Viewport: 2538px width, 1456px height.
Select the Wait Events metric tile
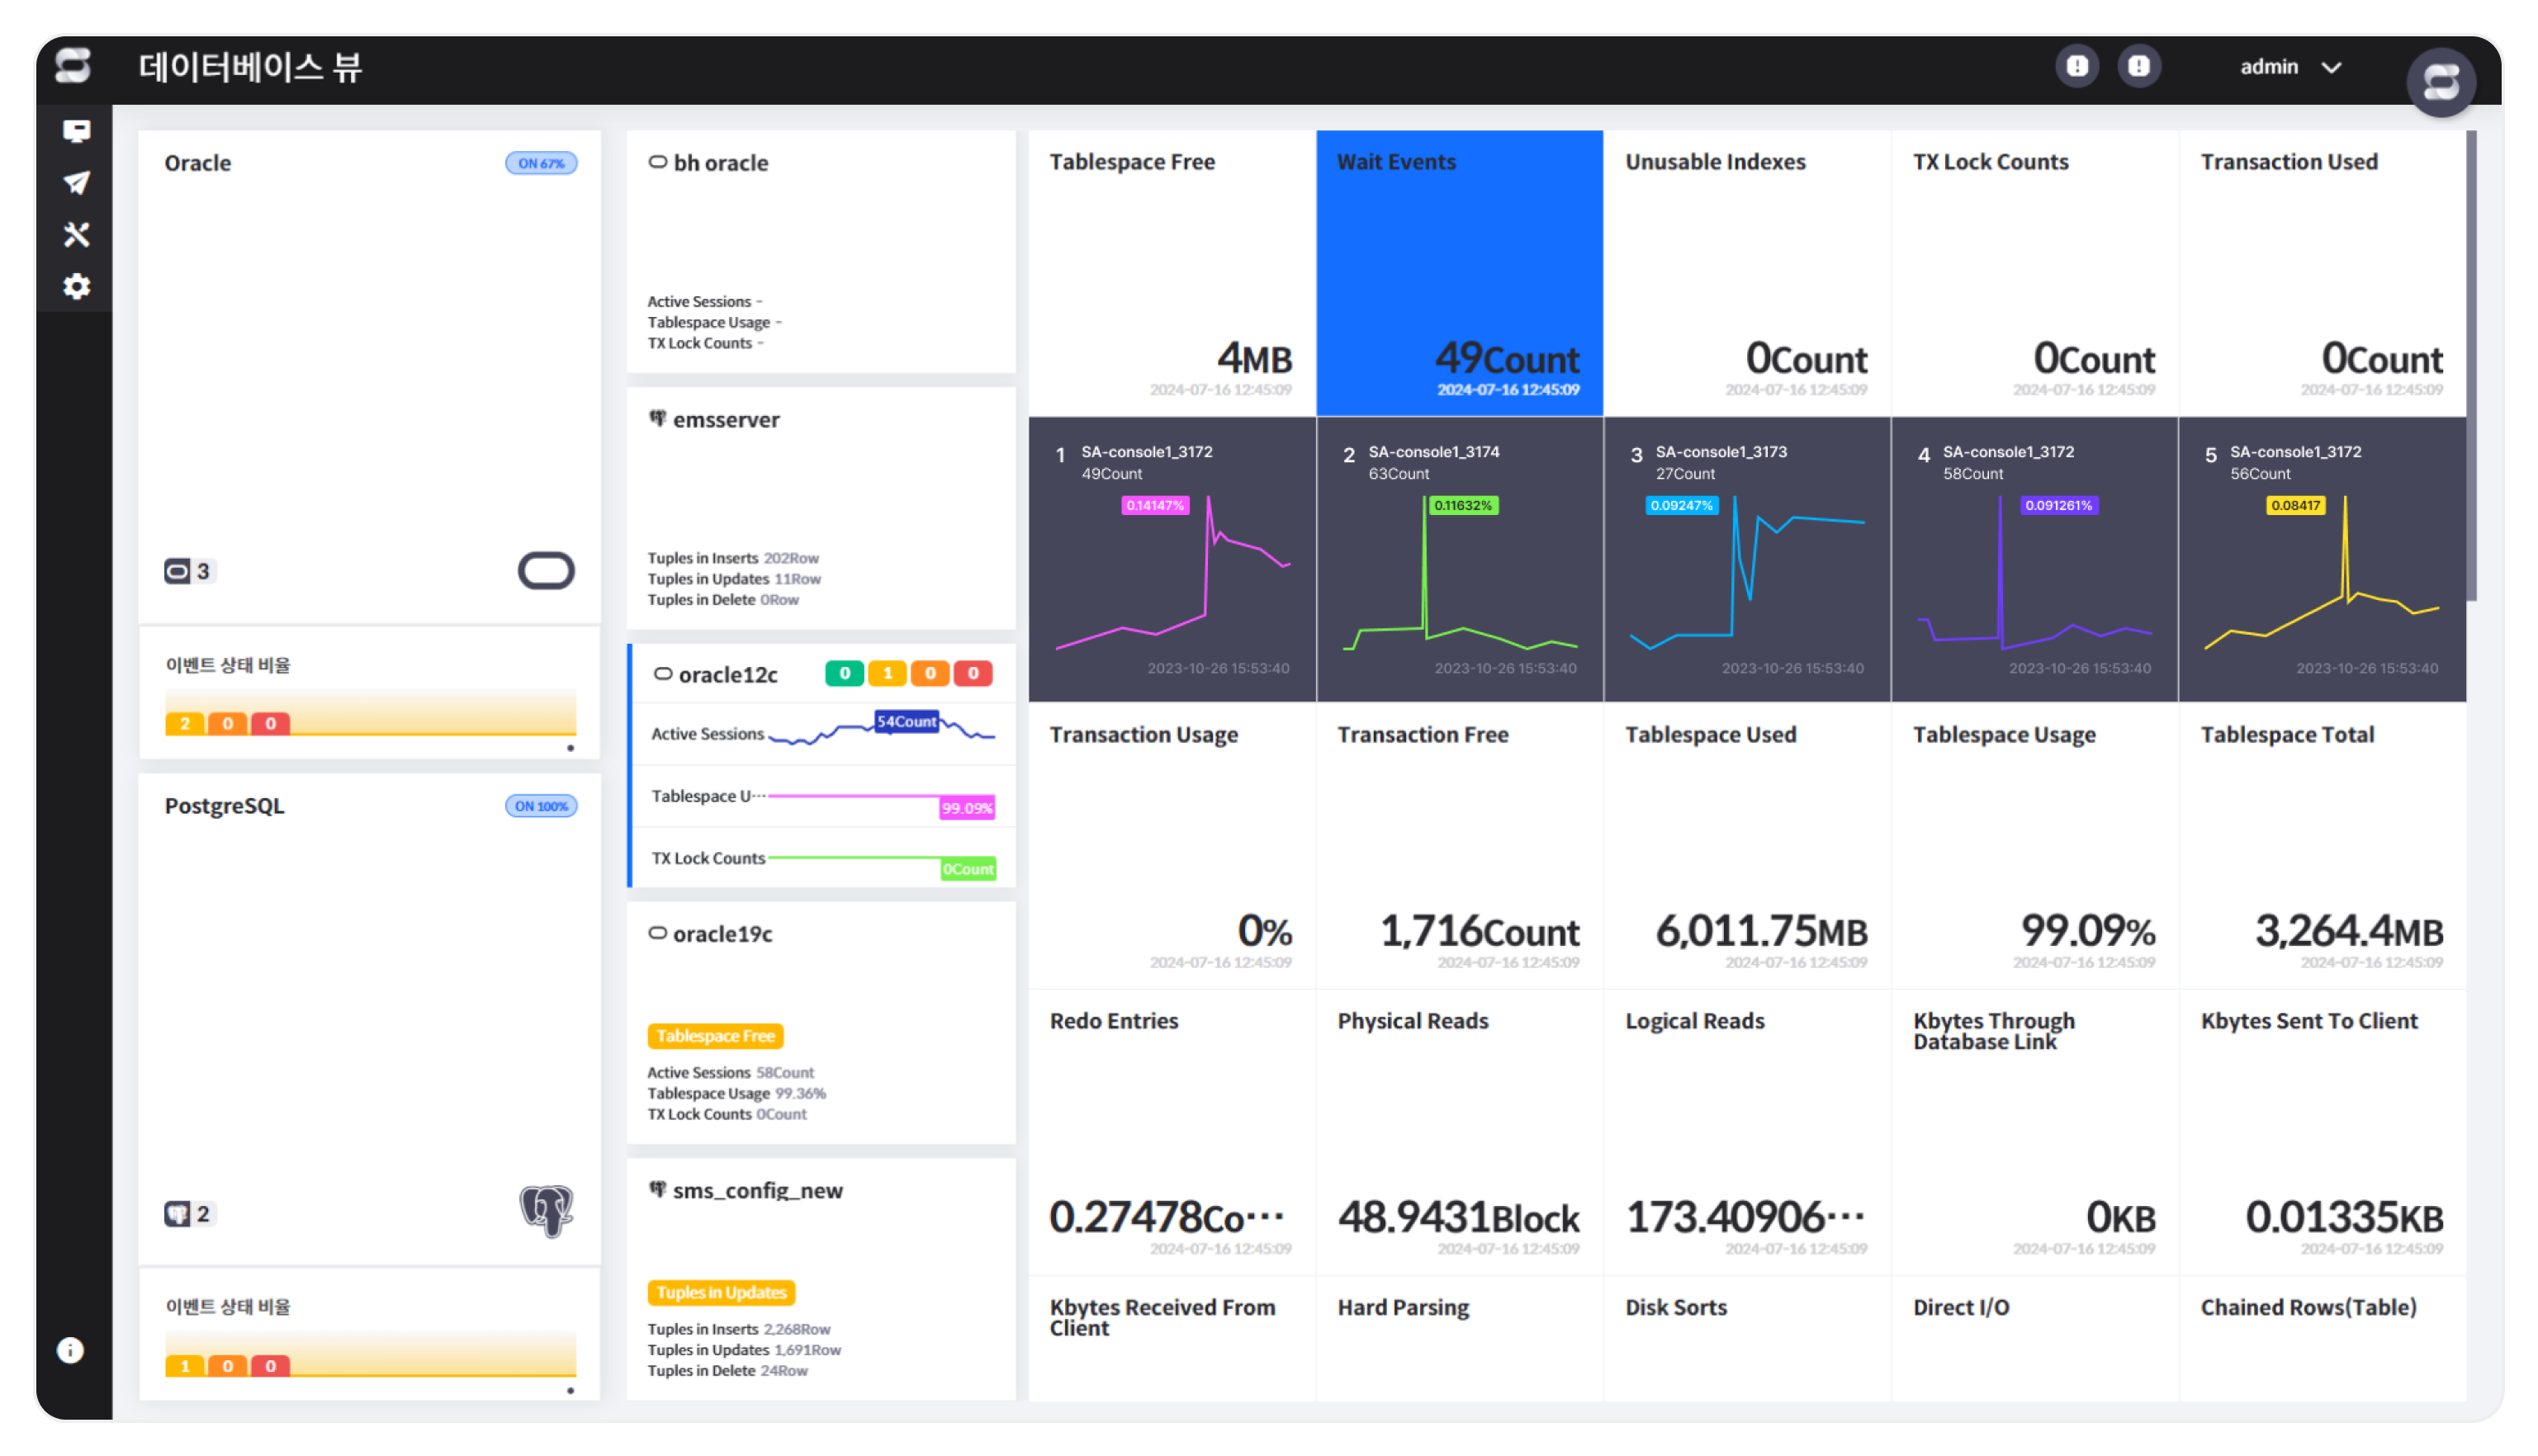[x=1459, y=272]
